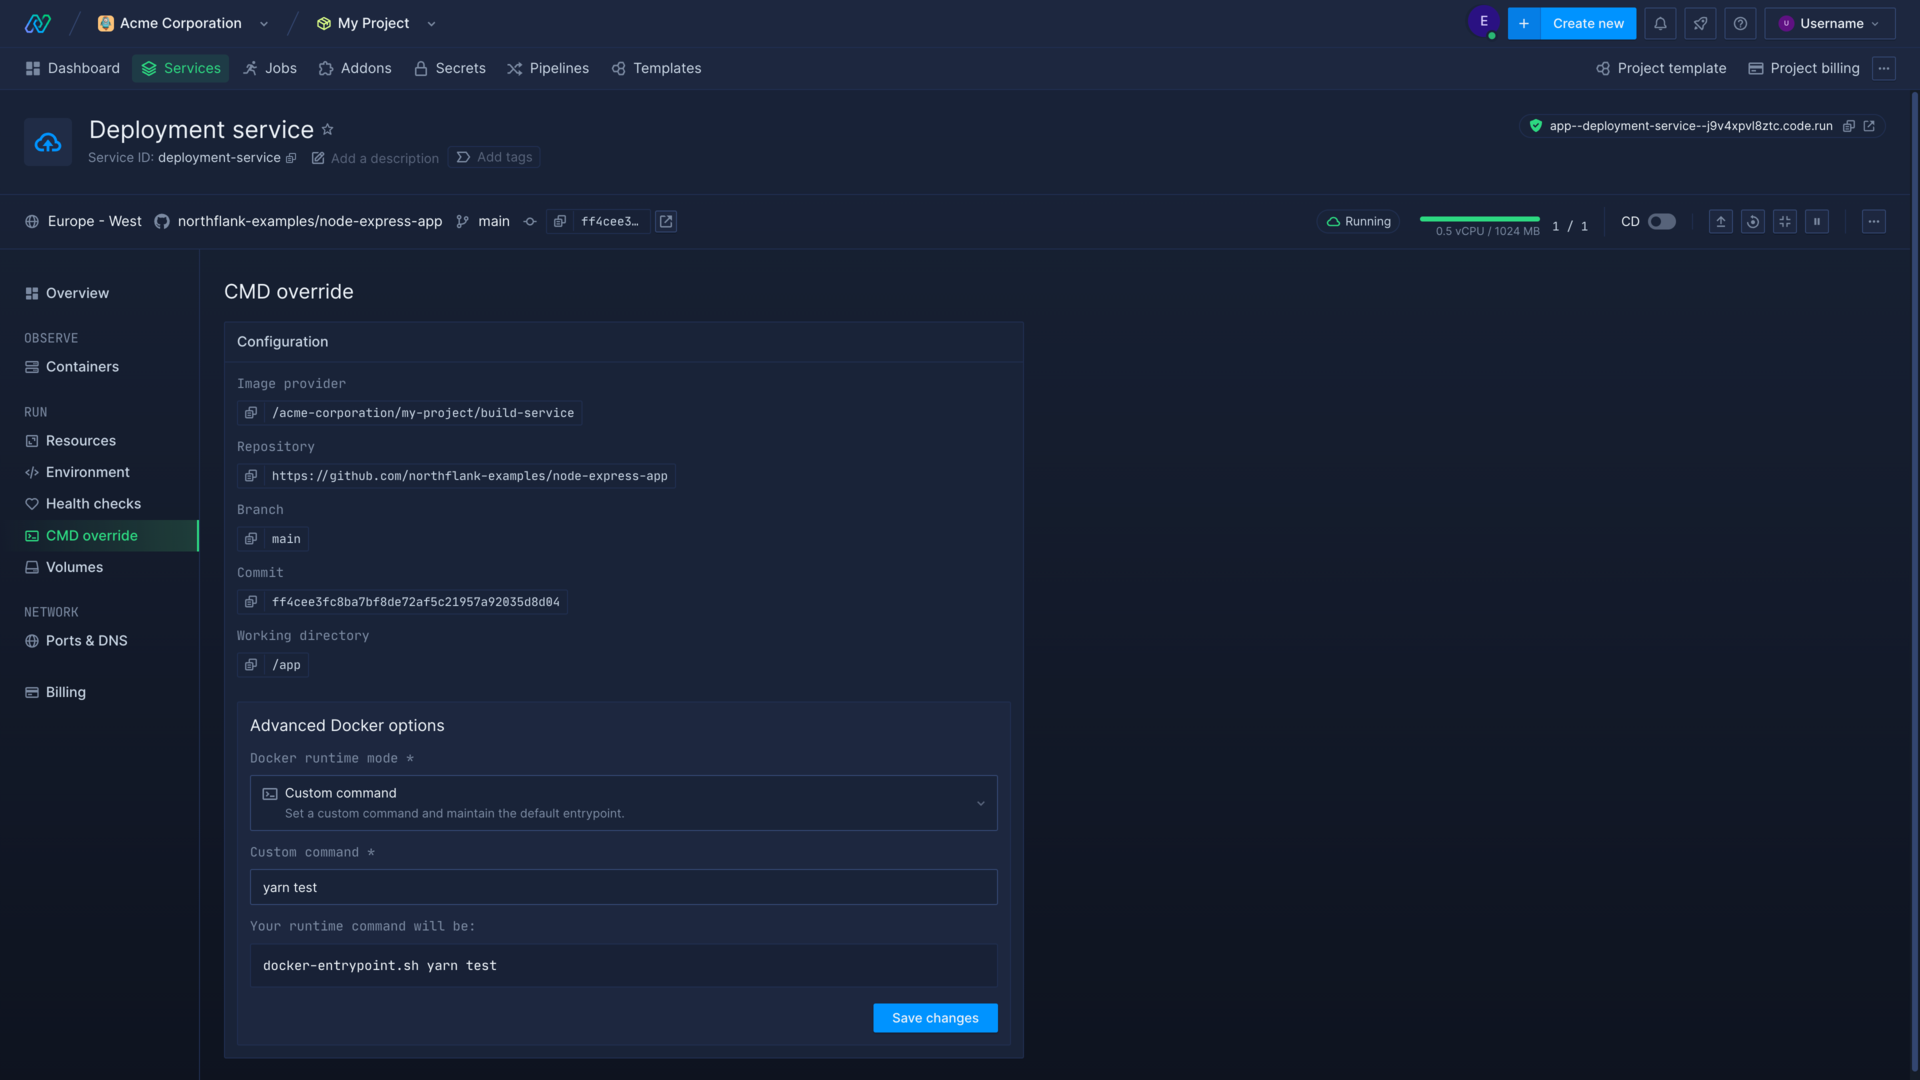The image size is (1920, 1080).
Task: Open the Secrets tab
Action: [x=450, y=68]
